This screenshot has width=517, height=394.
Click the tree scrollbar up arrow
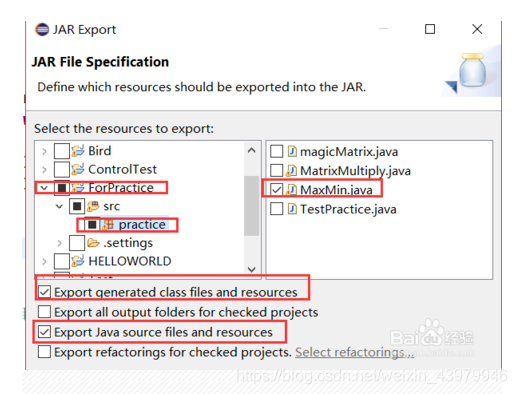252,151
